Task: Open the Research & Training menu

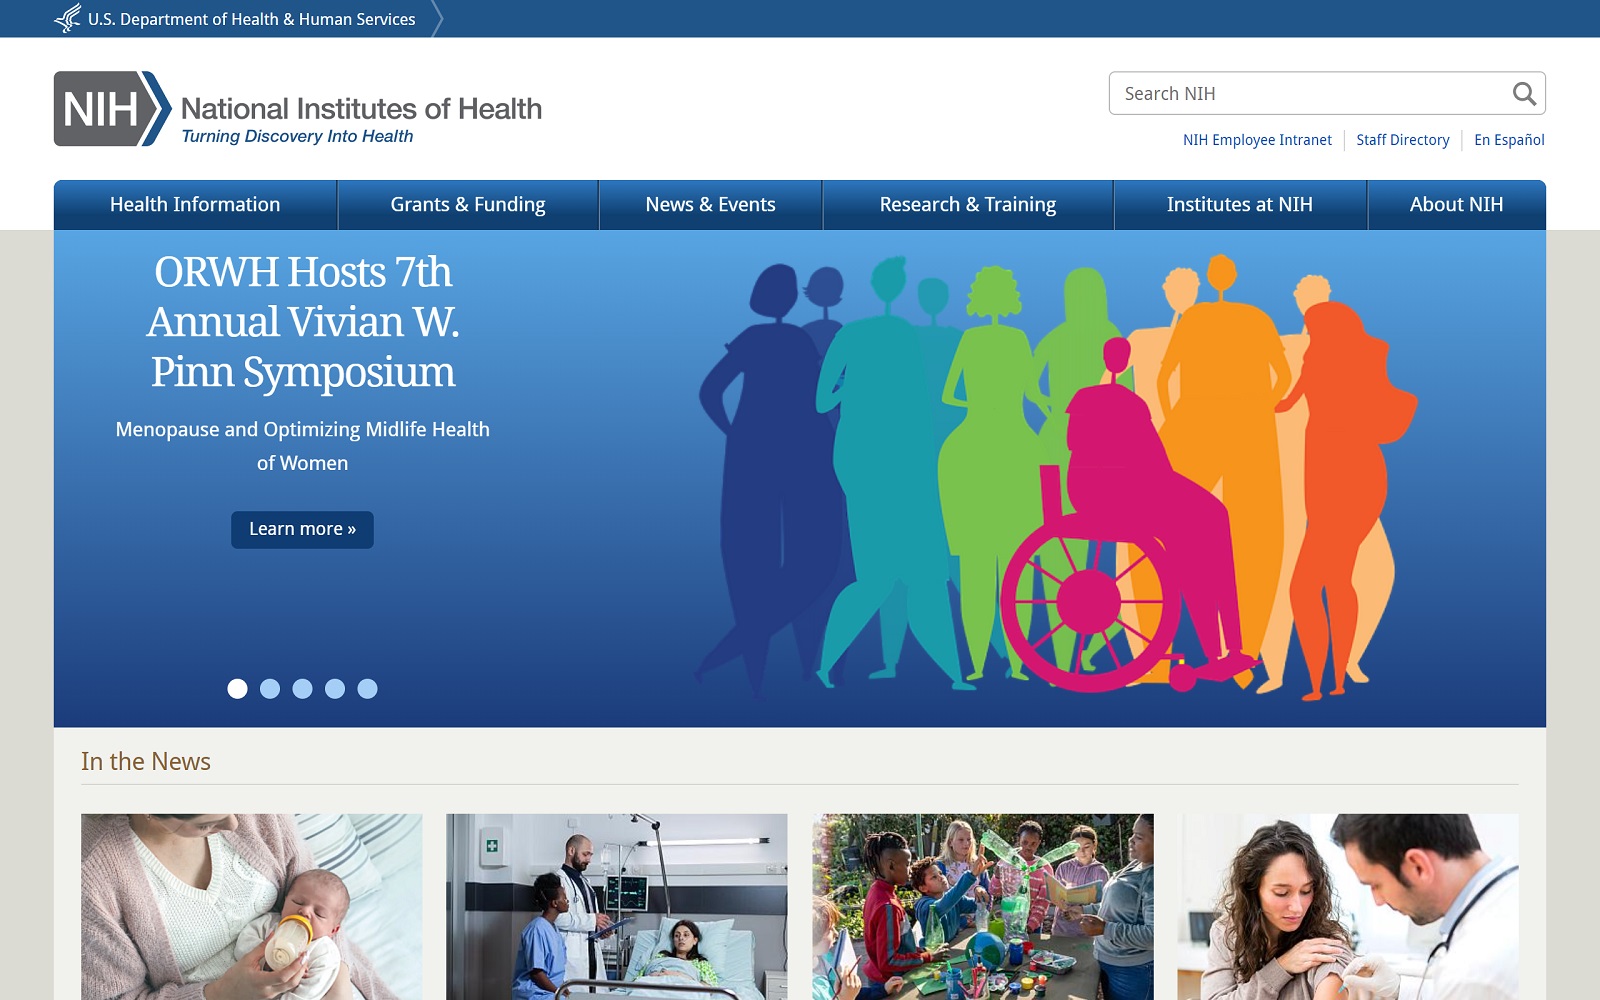Action: pos(967,205)
